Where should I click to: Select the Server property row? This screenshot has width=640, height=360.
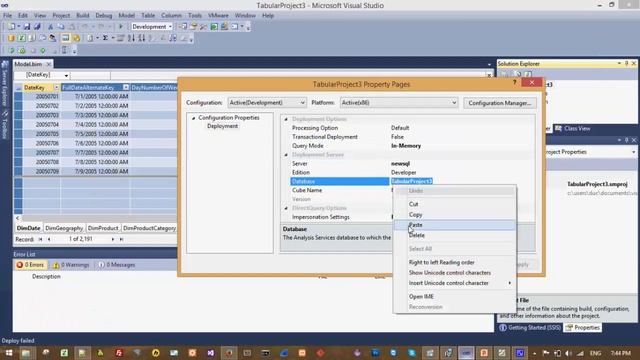coord(407,164)
